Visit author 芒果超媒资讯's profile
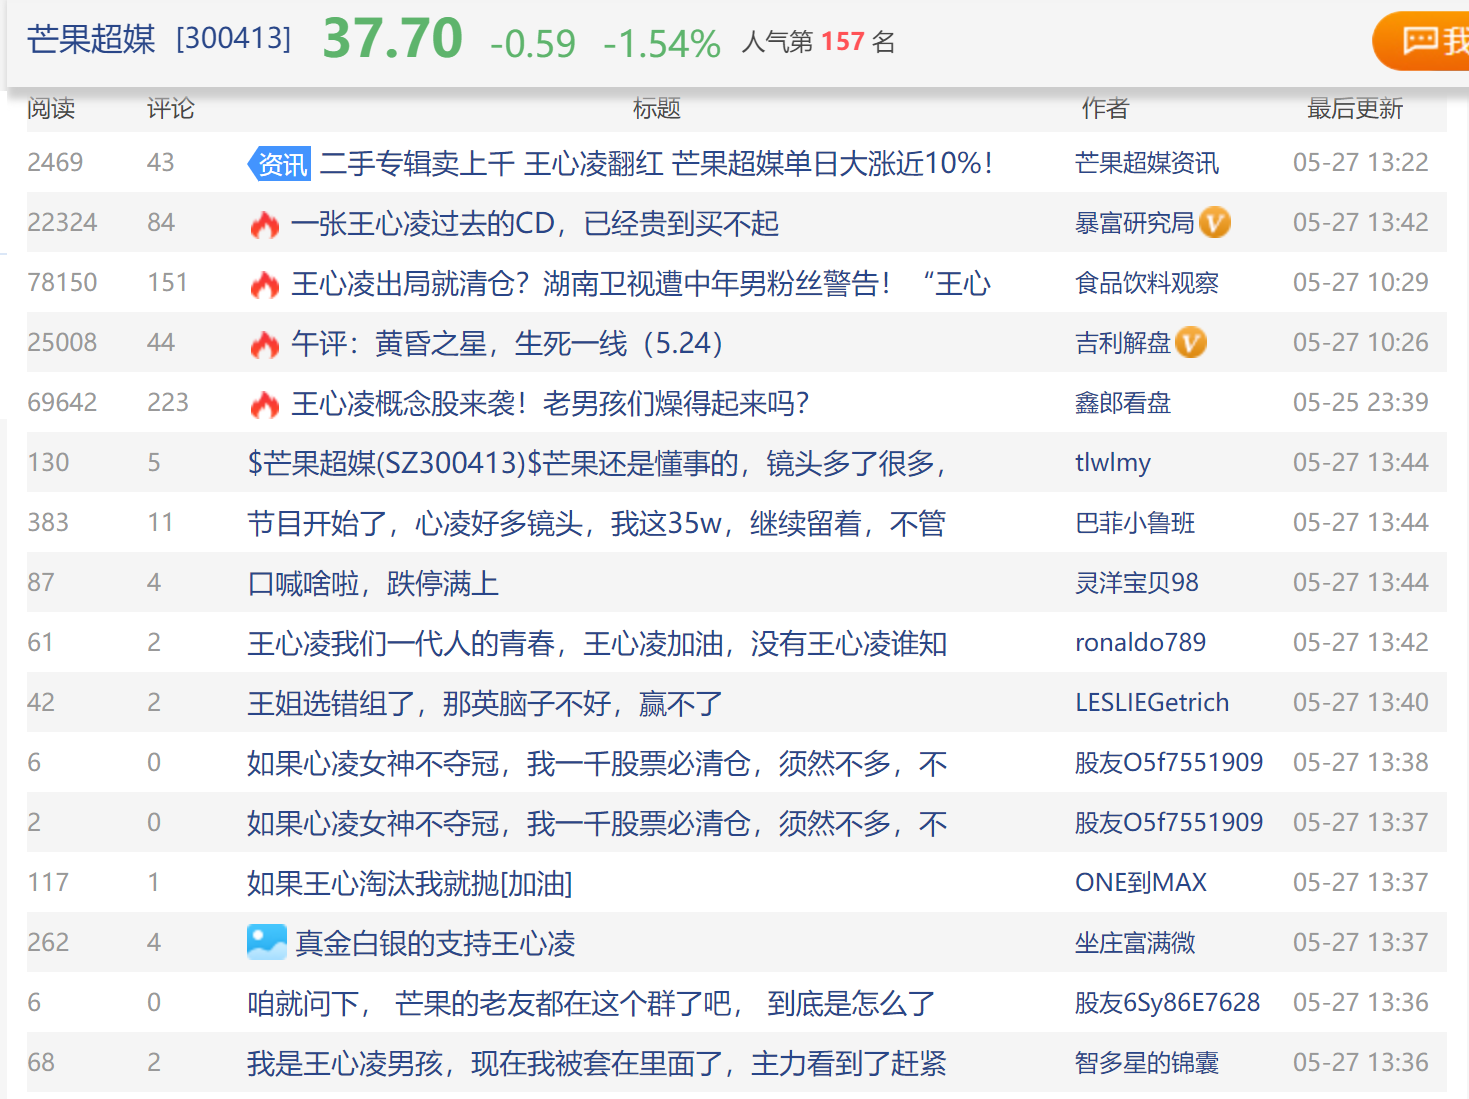The image size is (1469, 1099). pos(1147,163)
